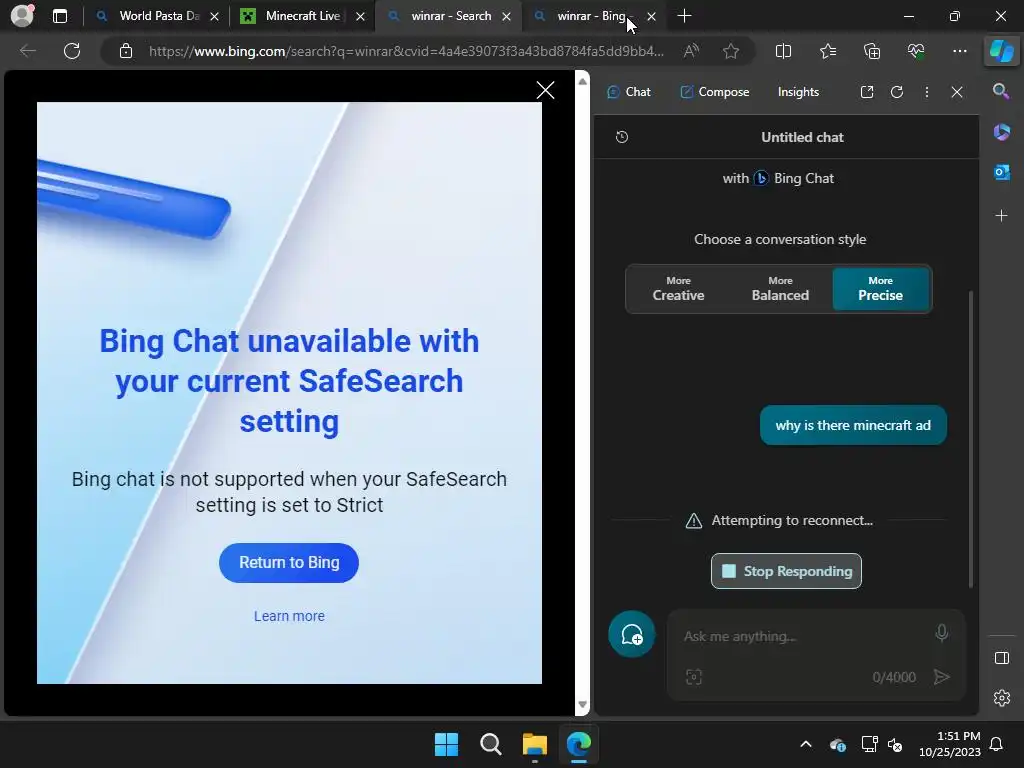Hide the sidebar with bottom panel icon

coord(1001,658)
